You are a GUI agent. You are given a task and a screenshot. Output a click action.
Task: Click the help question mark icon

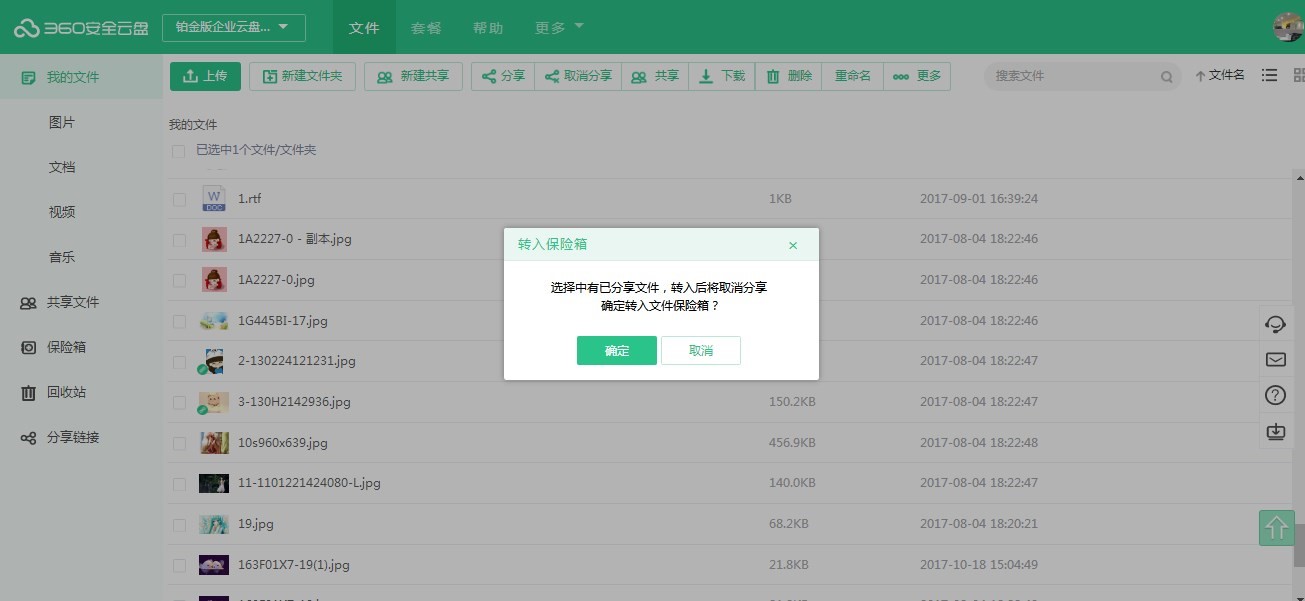1275,395
